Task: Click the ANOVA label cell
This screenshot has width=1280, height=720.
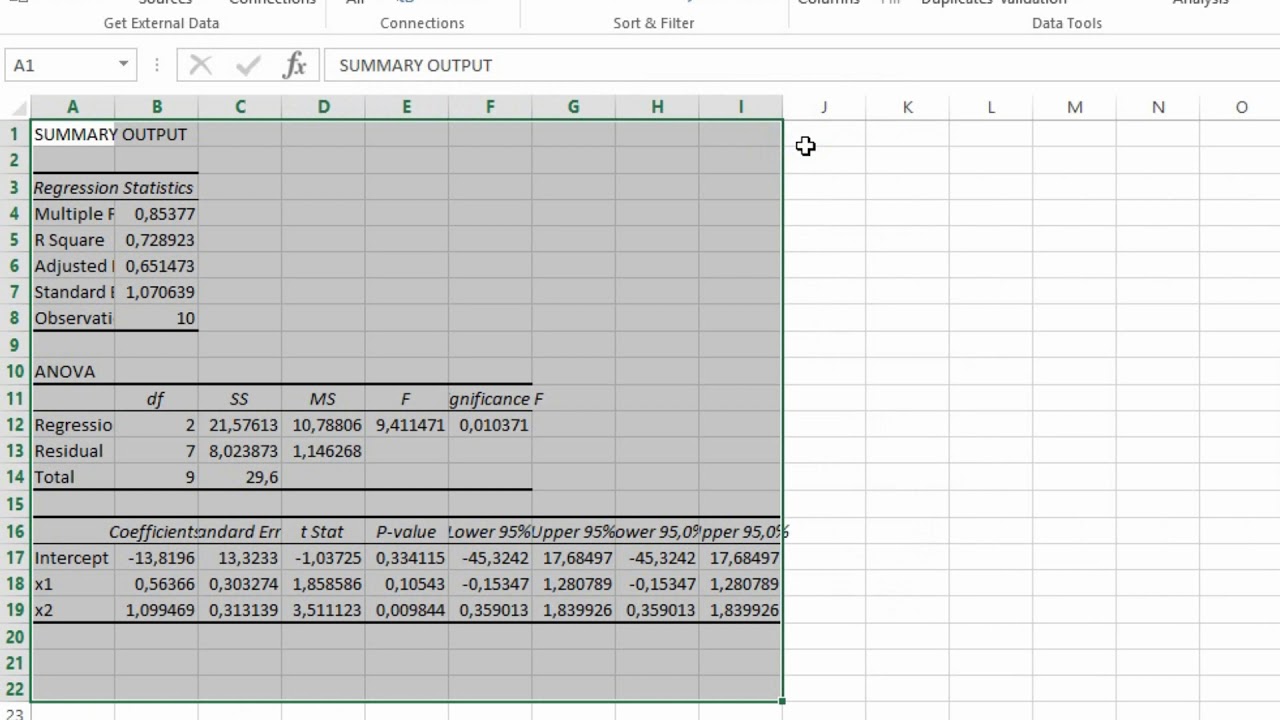Action: [x=73, y=371]
